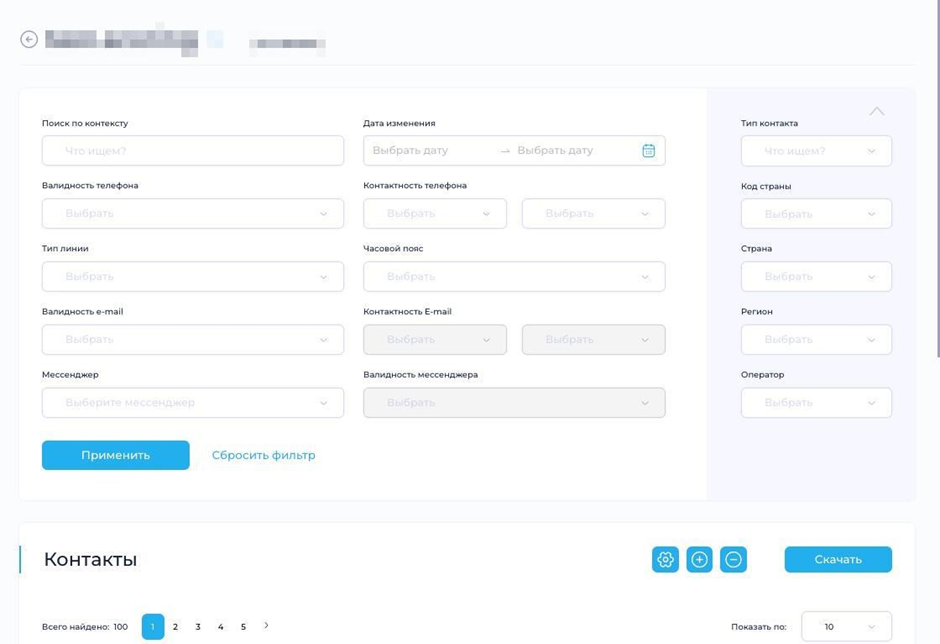The height and width of the screenshot is (644, 940).
Task: Click the Применить button
Action: coord(115,455)
